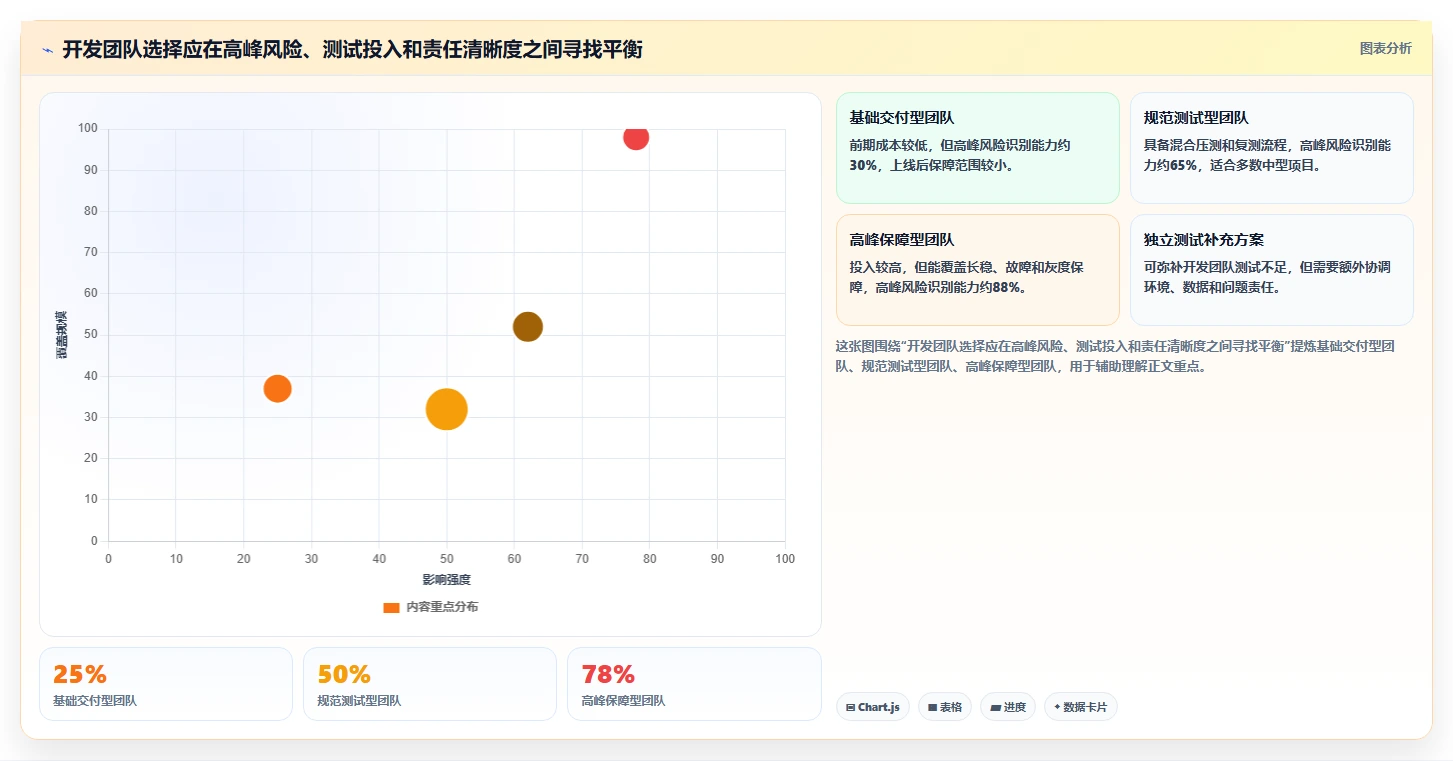Click the icon inside the 进度 chip
This screenshot has height=761, width=1453.
pyautogui.click(x=995, y=707)
